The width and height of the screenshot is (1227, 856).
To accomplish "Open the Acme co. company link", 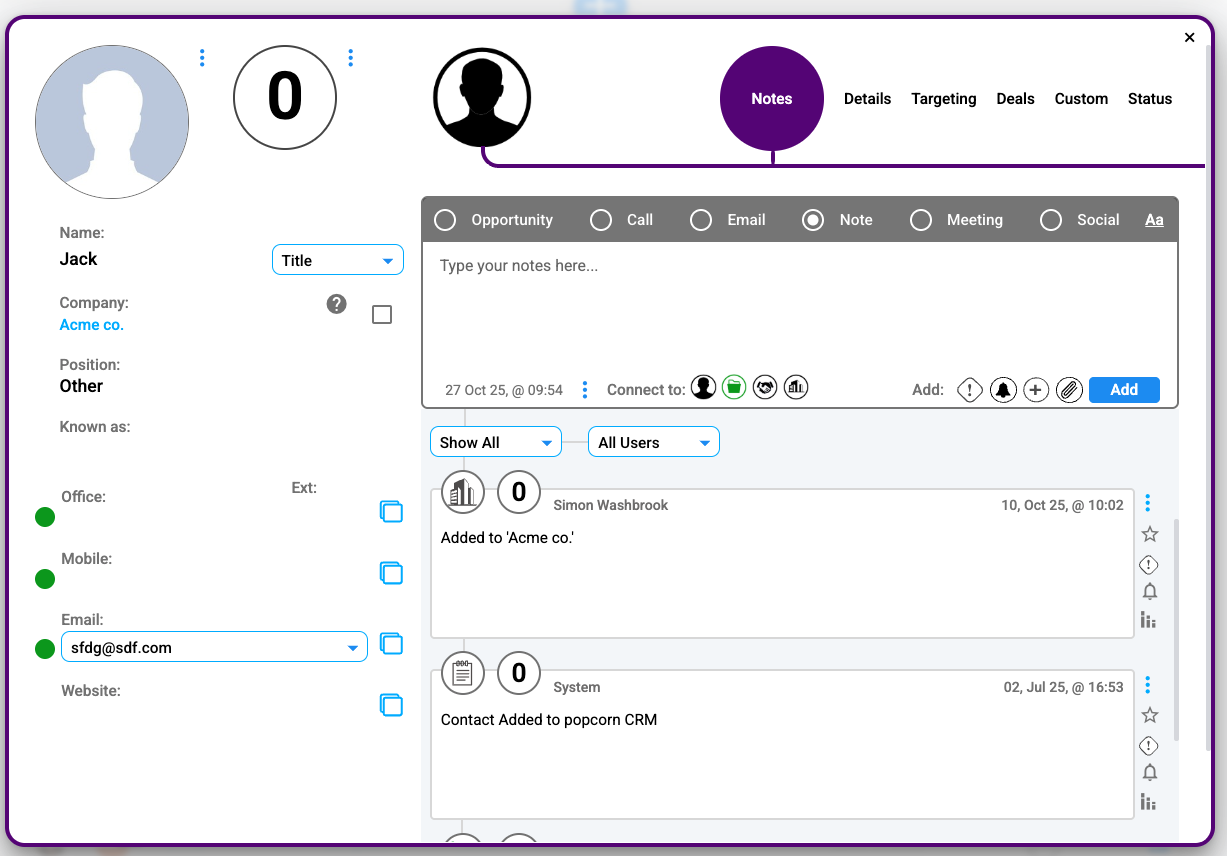I will pos(92,325).
